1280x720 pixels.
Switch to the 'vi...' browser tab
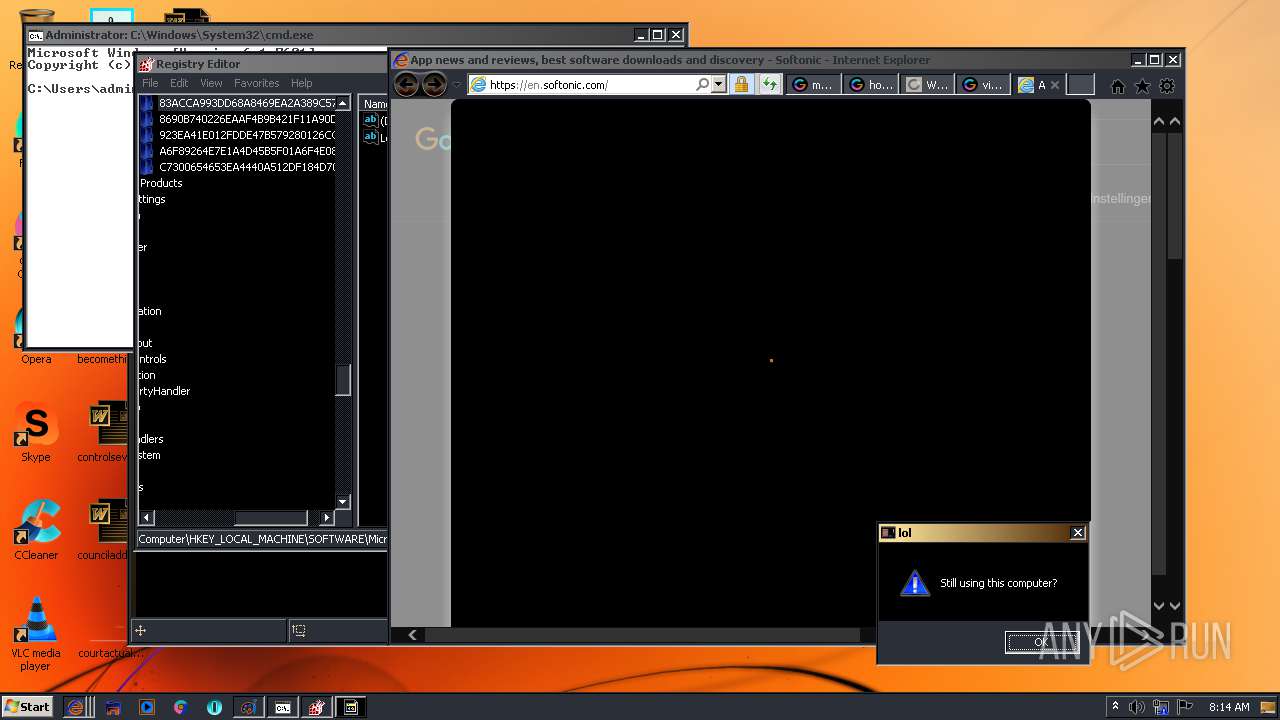(x=983, y=85)
